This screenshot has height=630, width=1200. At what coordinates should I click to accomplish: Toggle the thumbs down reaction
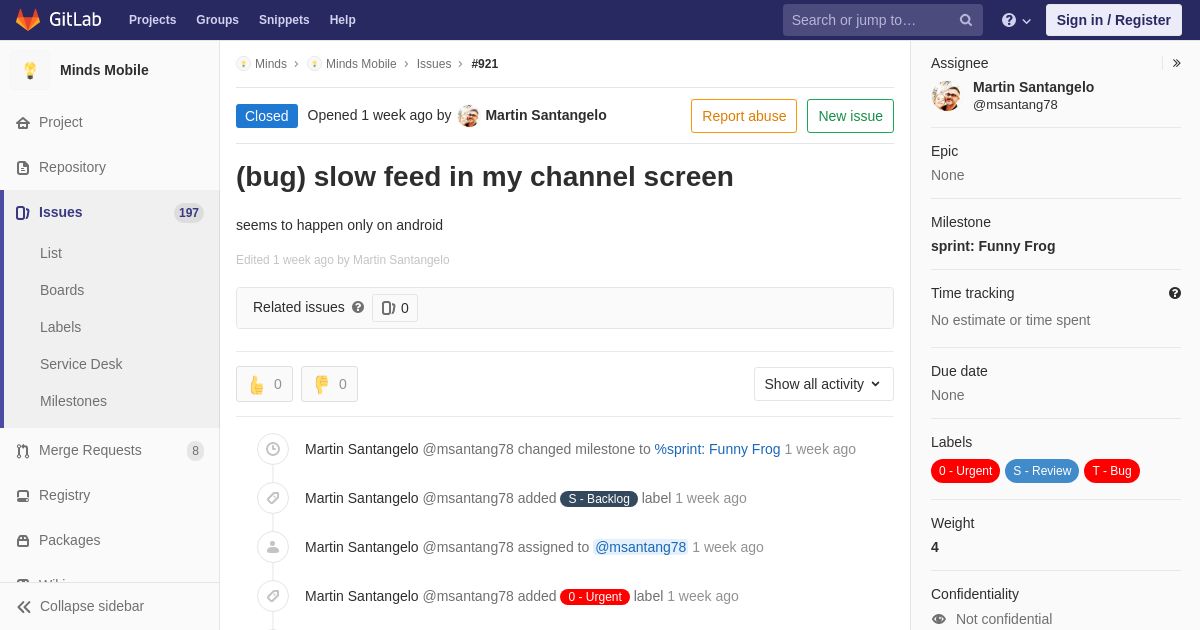[329, 384]
